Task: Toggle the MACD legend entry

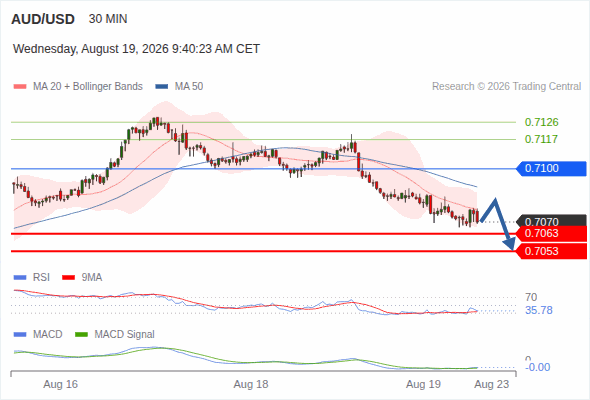Action: tap(38, 335)
